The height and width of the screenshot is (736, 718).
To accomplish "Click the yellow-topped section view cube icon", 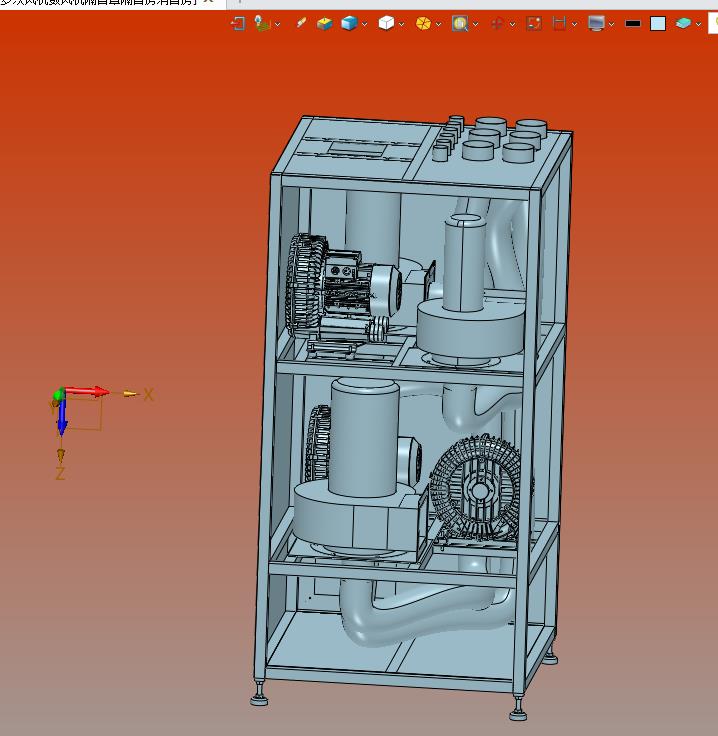I will [324, 23].
